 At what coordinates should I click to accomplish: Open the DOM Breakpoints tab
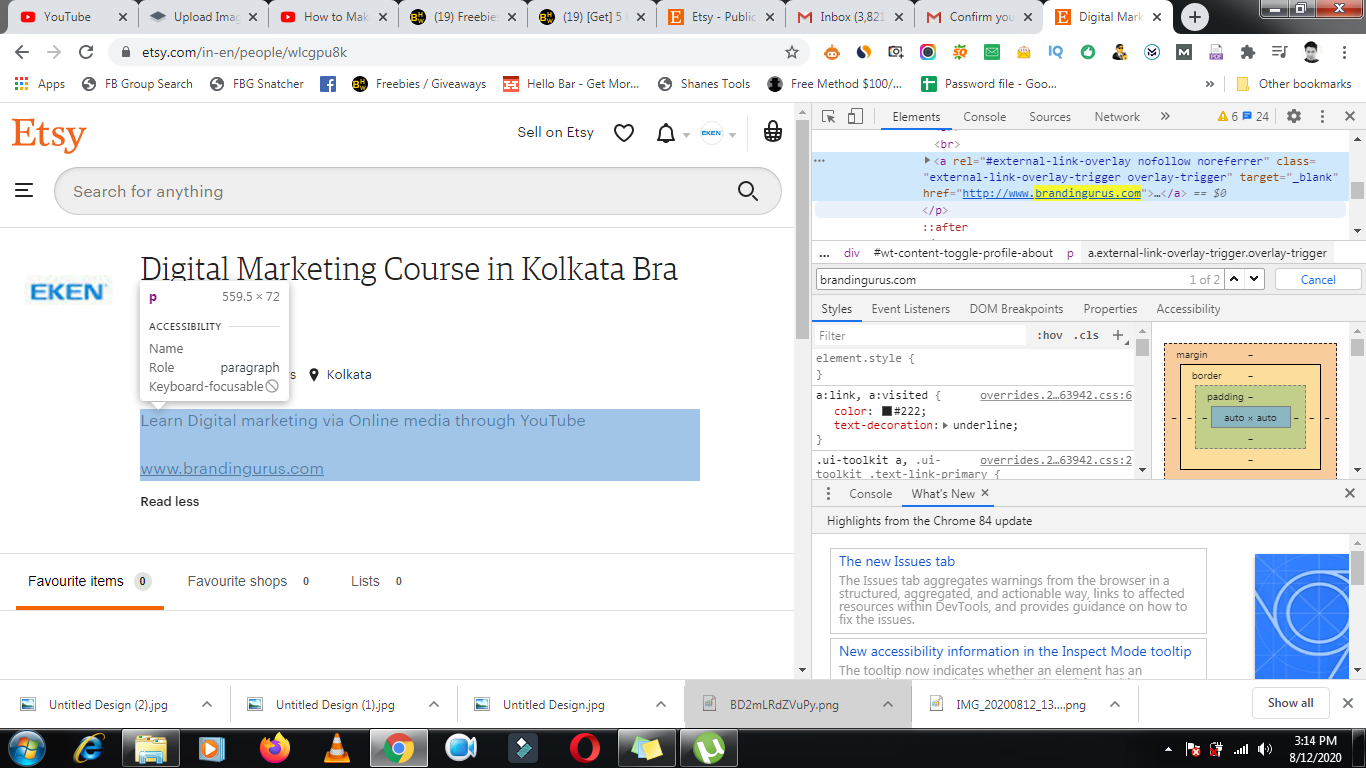[x=1017, y=309]
